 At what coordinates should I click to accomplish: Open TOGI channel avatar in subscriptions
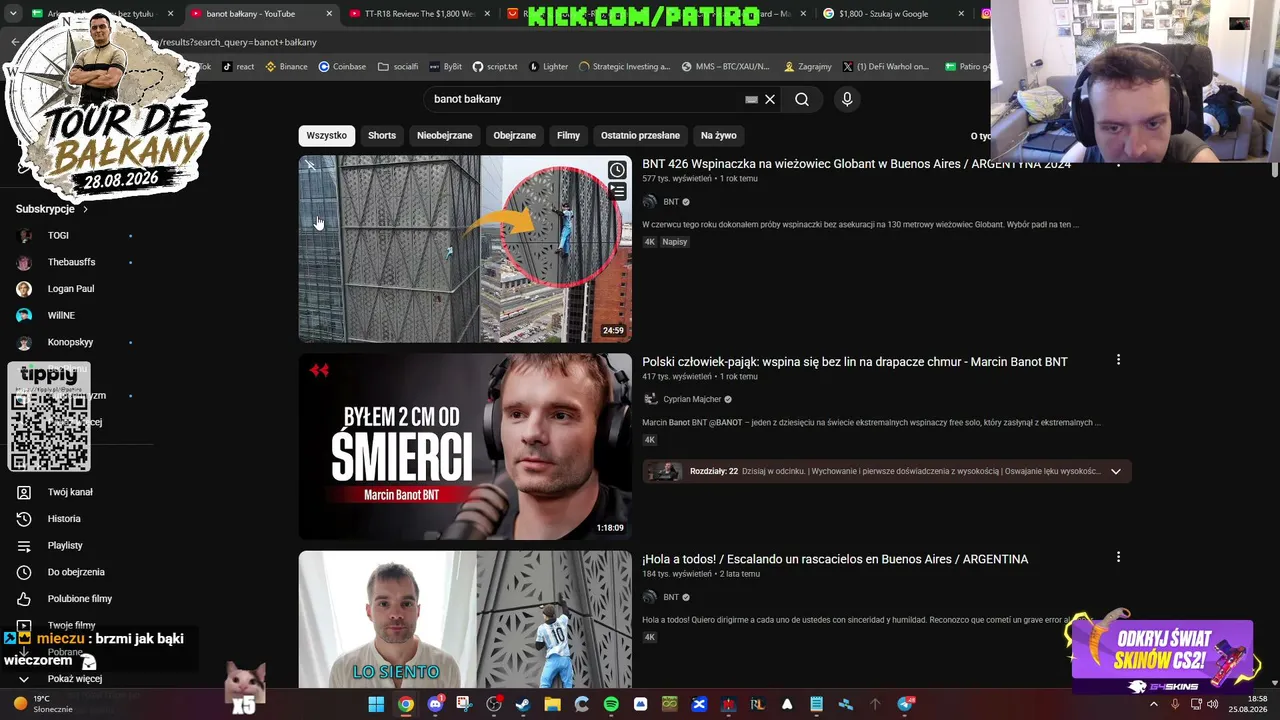(24, 236)
